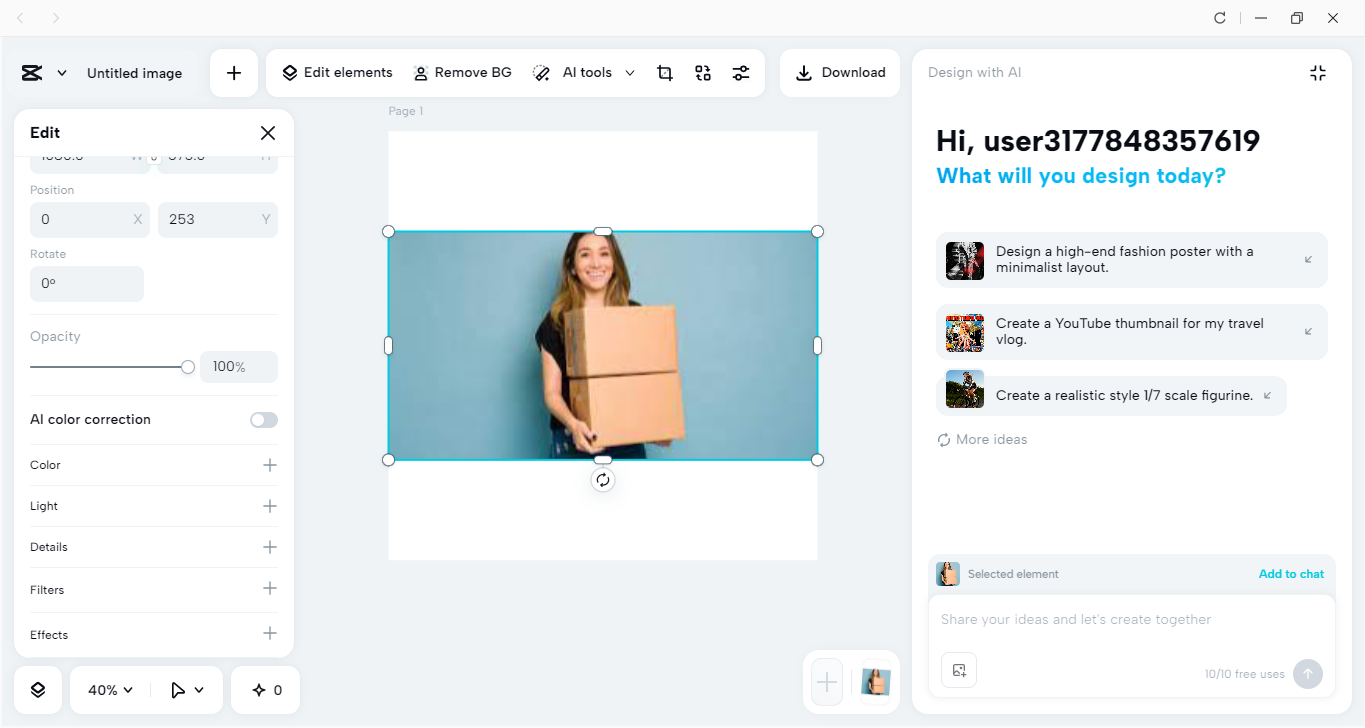Choose the 1/7 scale figurine suggestion

click(x=1111, y=396)
